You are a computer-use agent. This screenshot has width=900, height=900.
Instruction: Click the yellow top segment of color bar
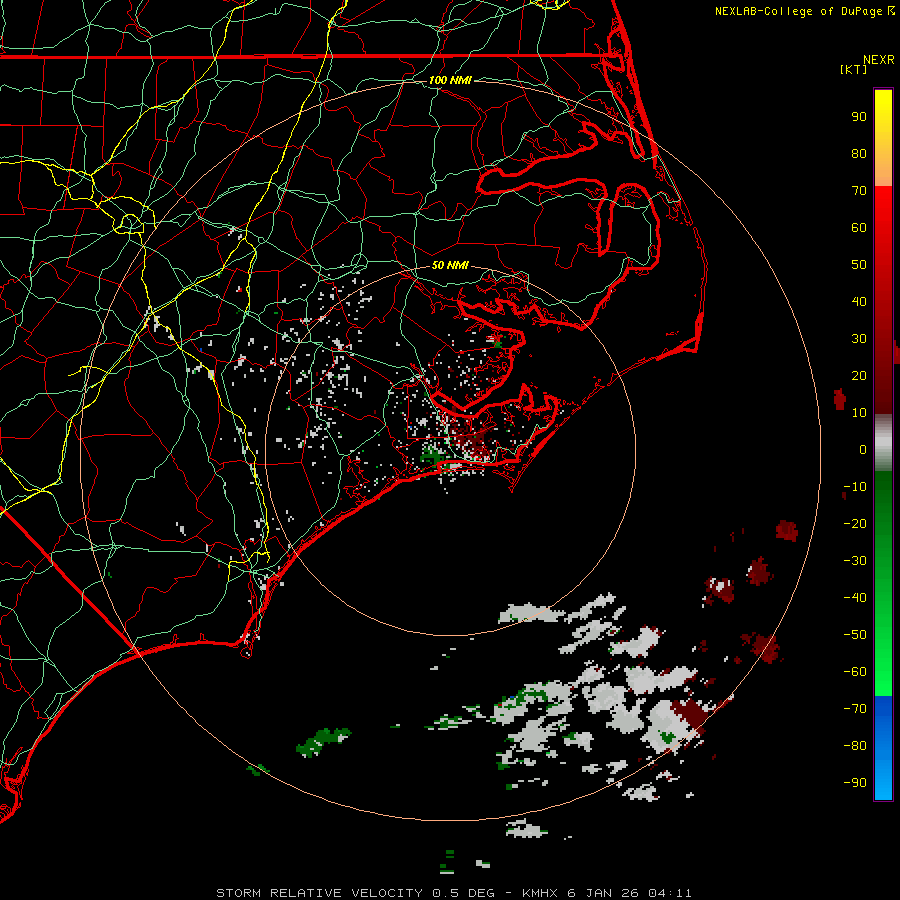click(883, 138)
